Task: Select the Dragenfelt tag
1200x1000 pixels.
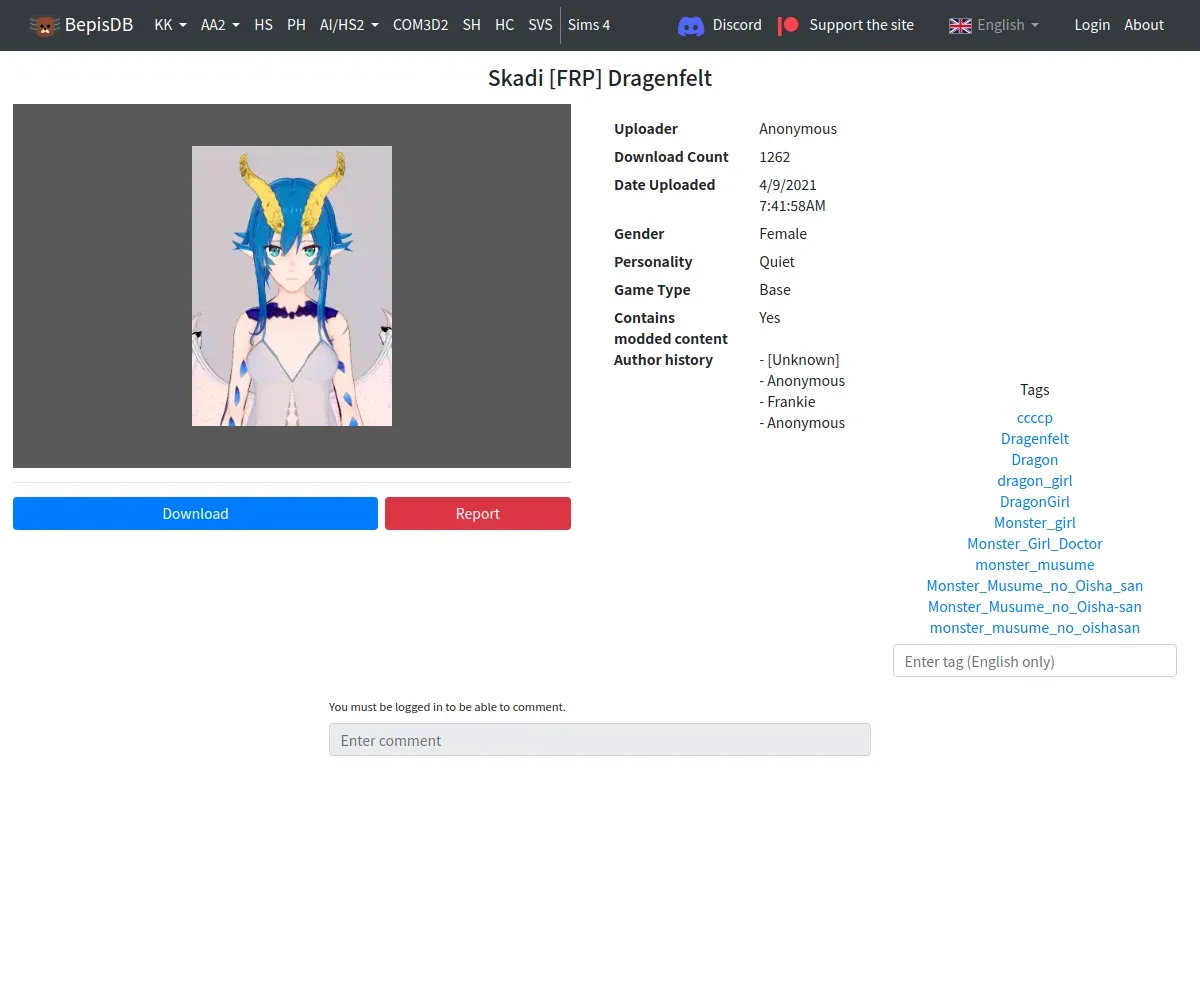Action: 1035,439
